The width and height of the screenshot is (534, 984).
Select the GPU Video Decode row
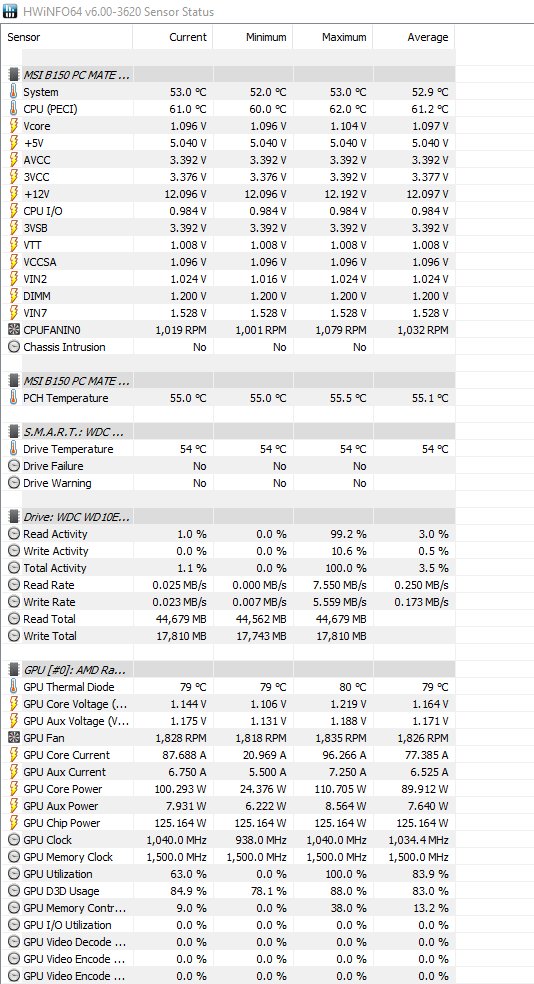(x=228, y=942)
